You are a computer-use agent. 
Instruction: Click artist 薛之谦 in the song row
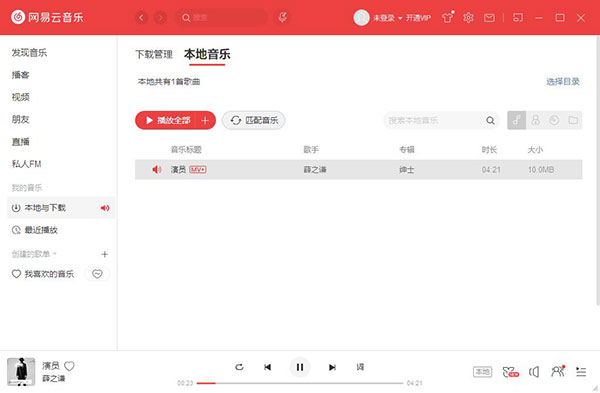[315, 170]
